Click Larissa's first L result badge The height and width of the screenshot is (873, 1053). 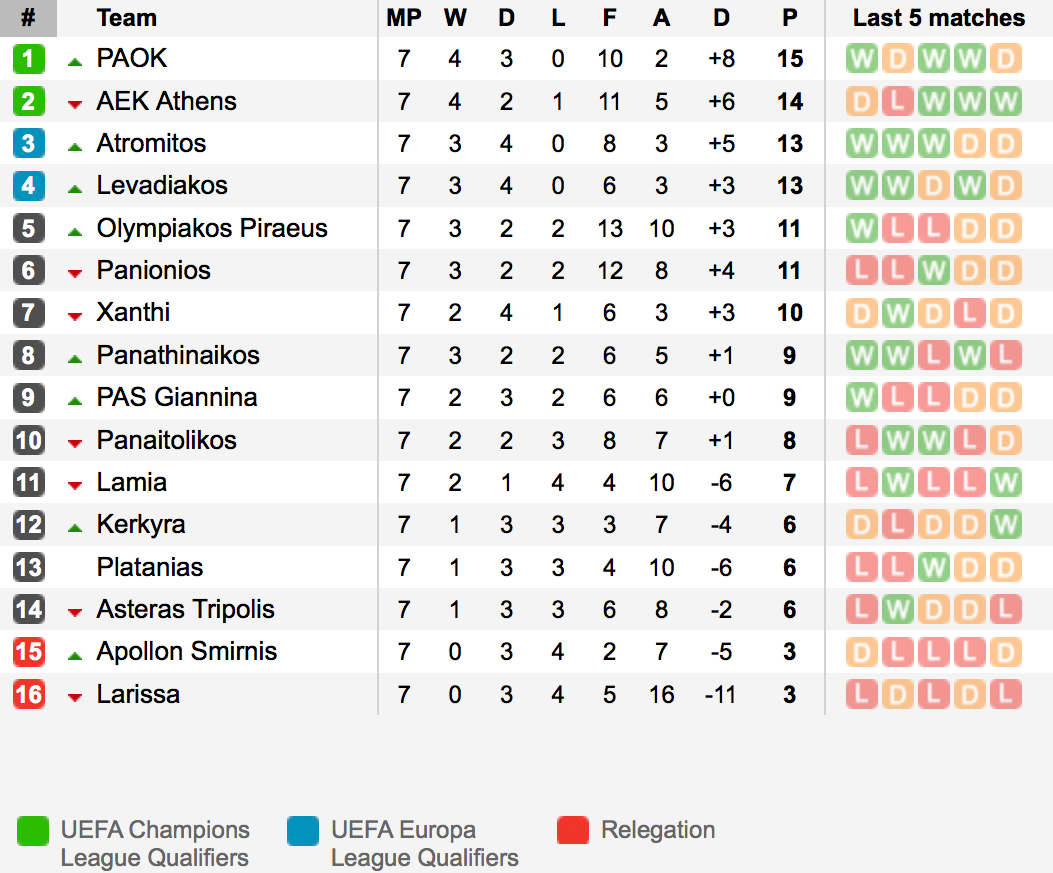tap(862, 694)
